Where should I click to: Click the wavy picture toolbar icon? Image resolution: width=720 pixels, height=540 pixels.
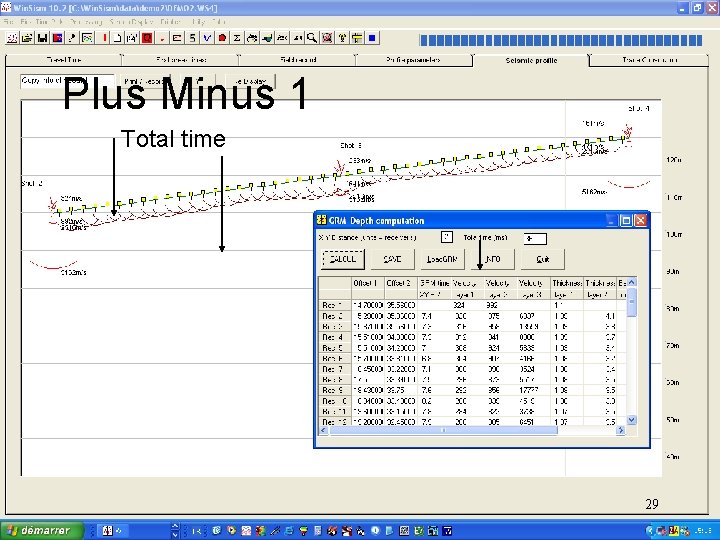[x=87, y=38]
